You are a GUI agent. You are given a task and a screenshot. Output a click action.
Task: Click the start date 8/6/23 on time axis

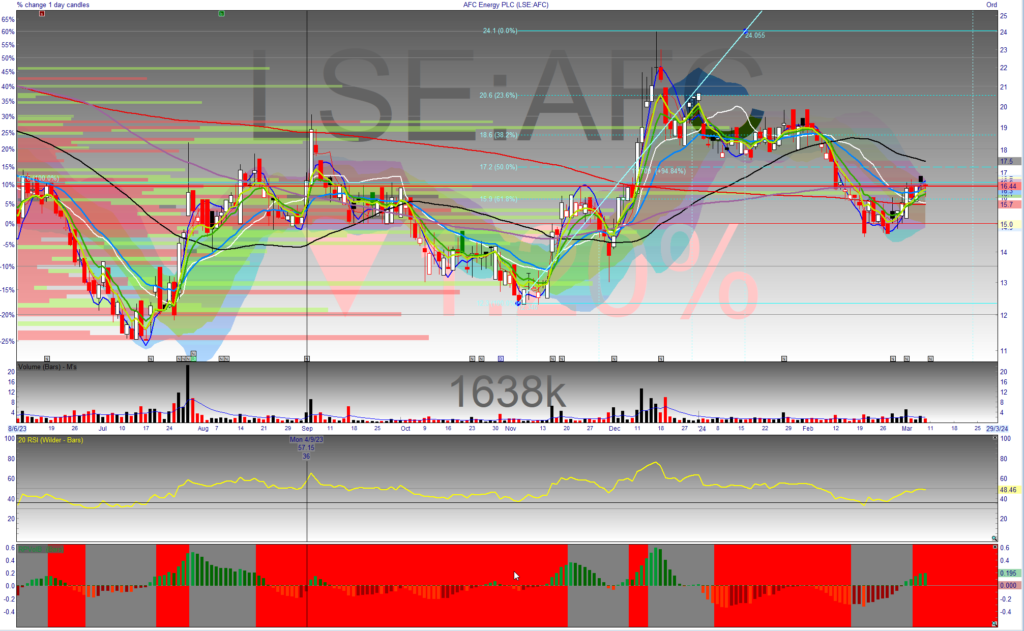click(x=17, y=427)
